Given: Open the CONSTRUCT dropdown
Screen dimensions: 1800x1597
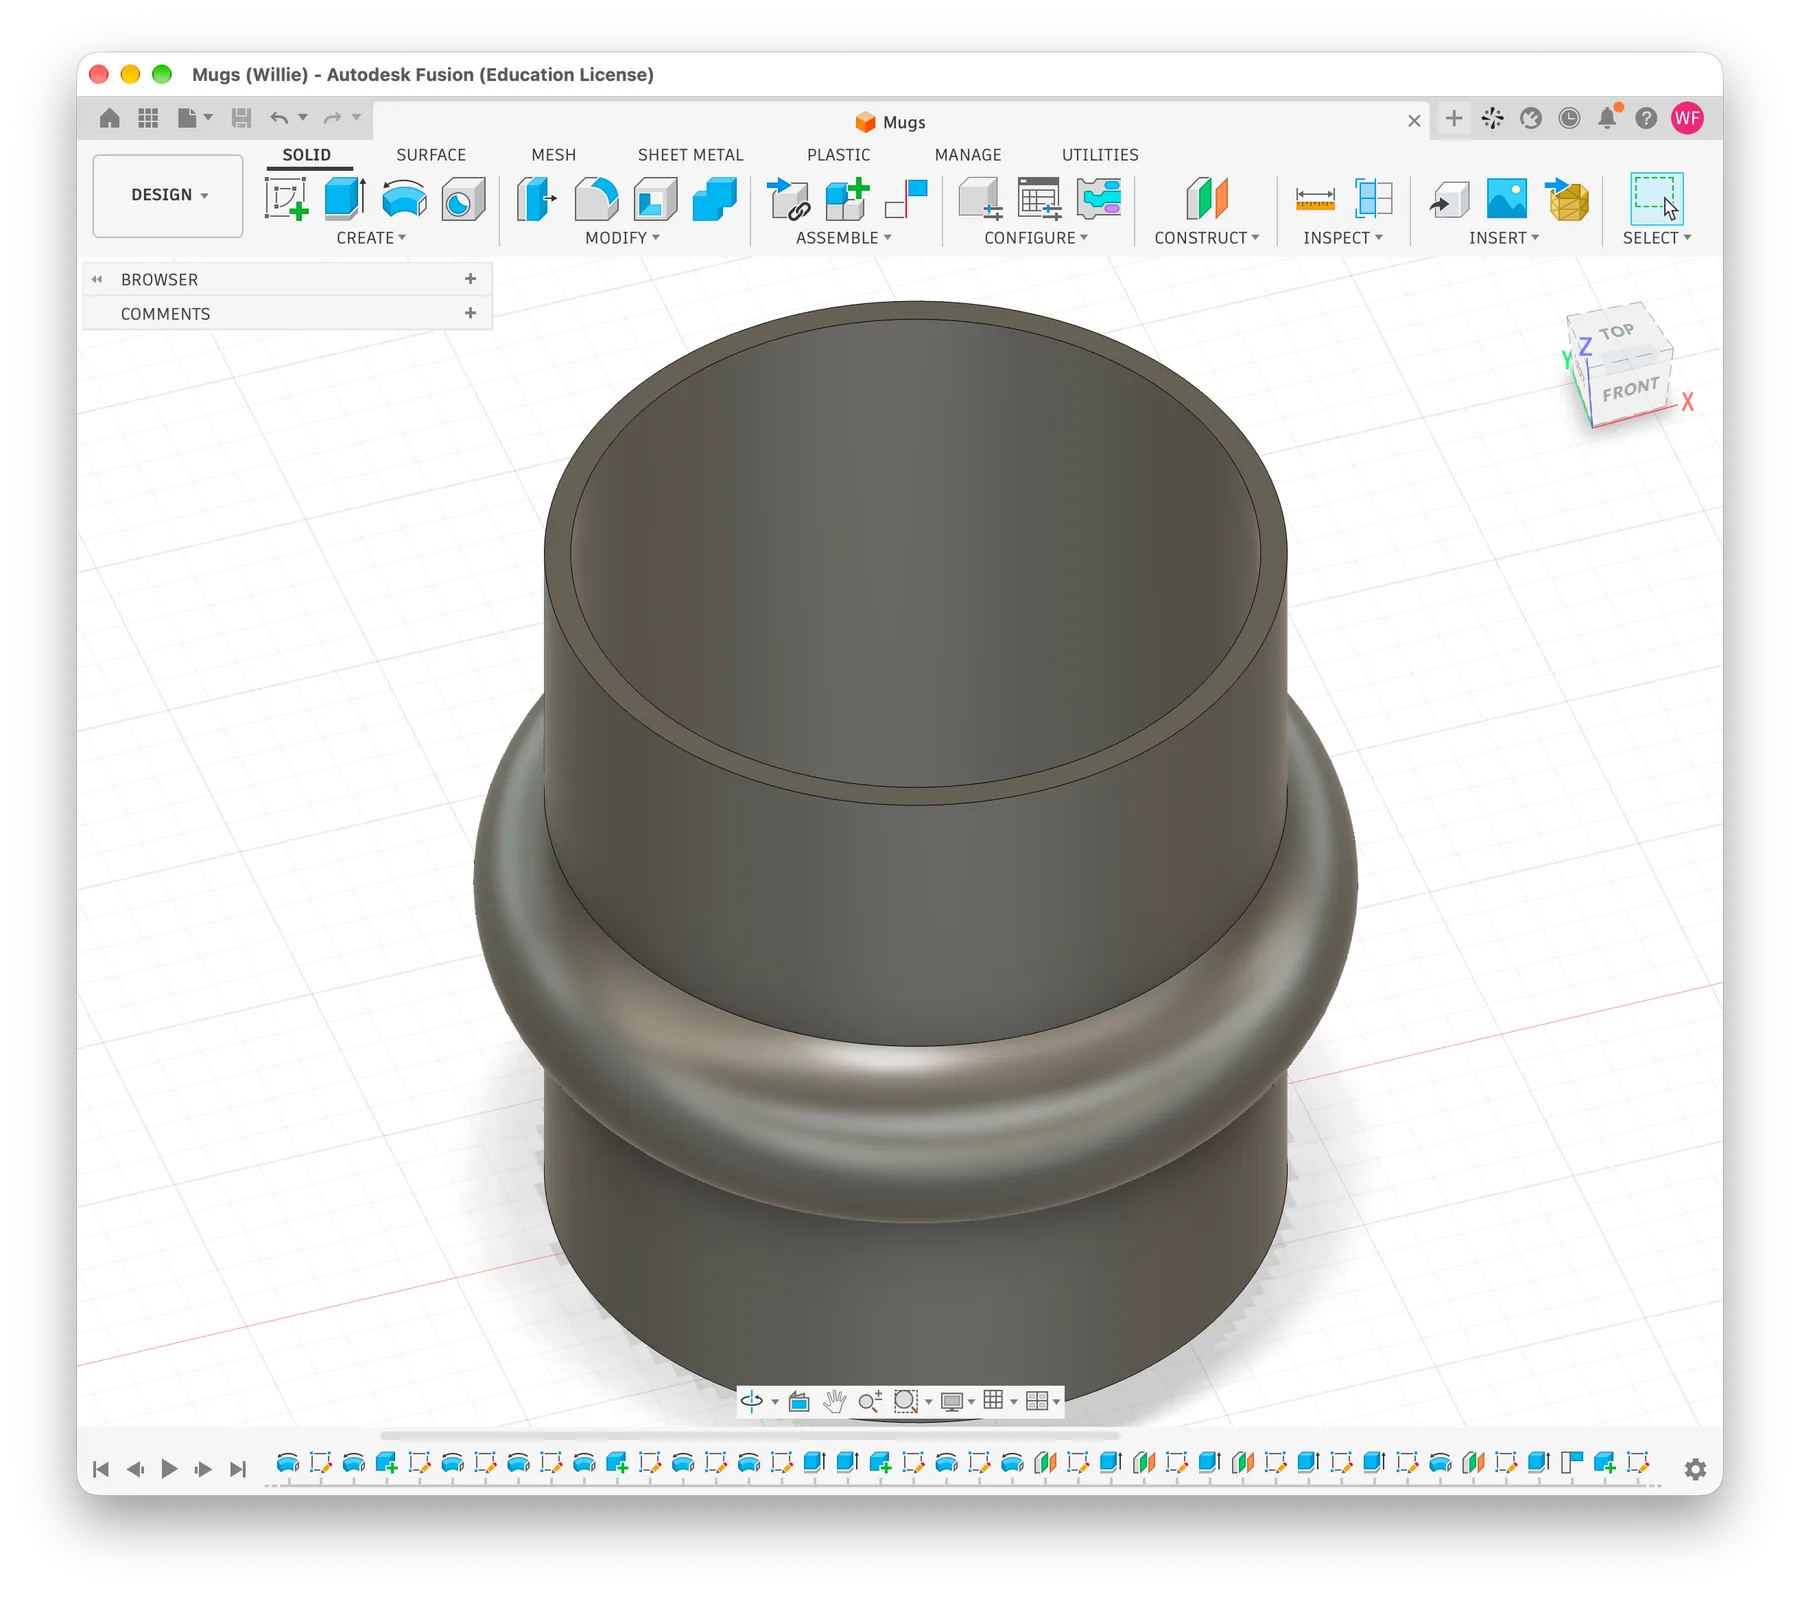Looking at the screenshot, I should tap(1207, 238).
